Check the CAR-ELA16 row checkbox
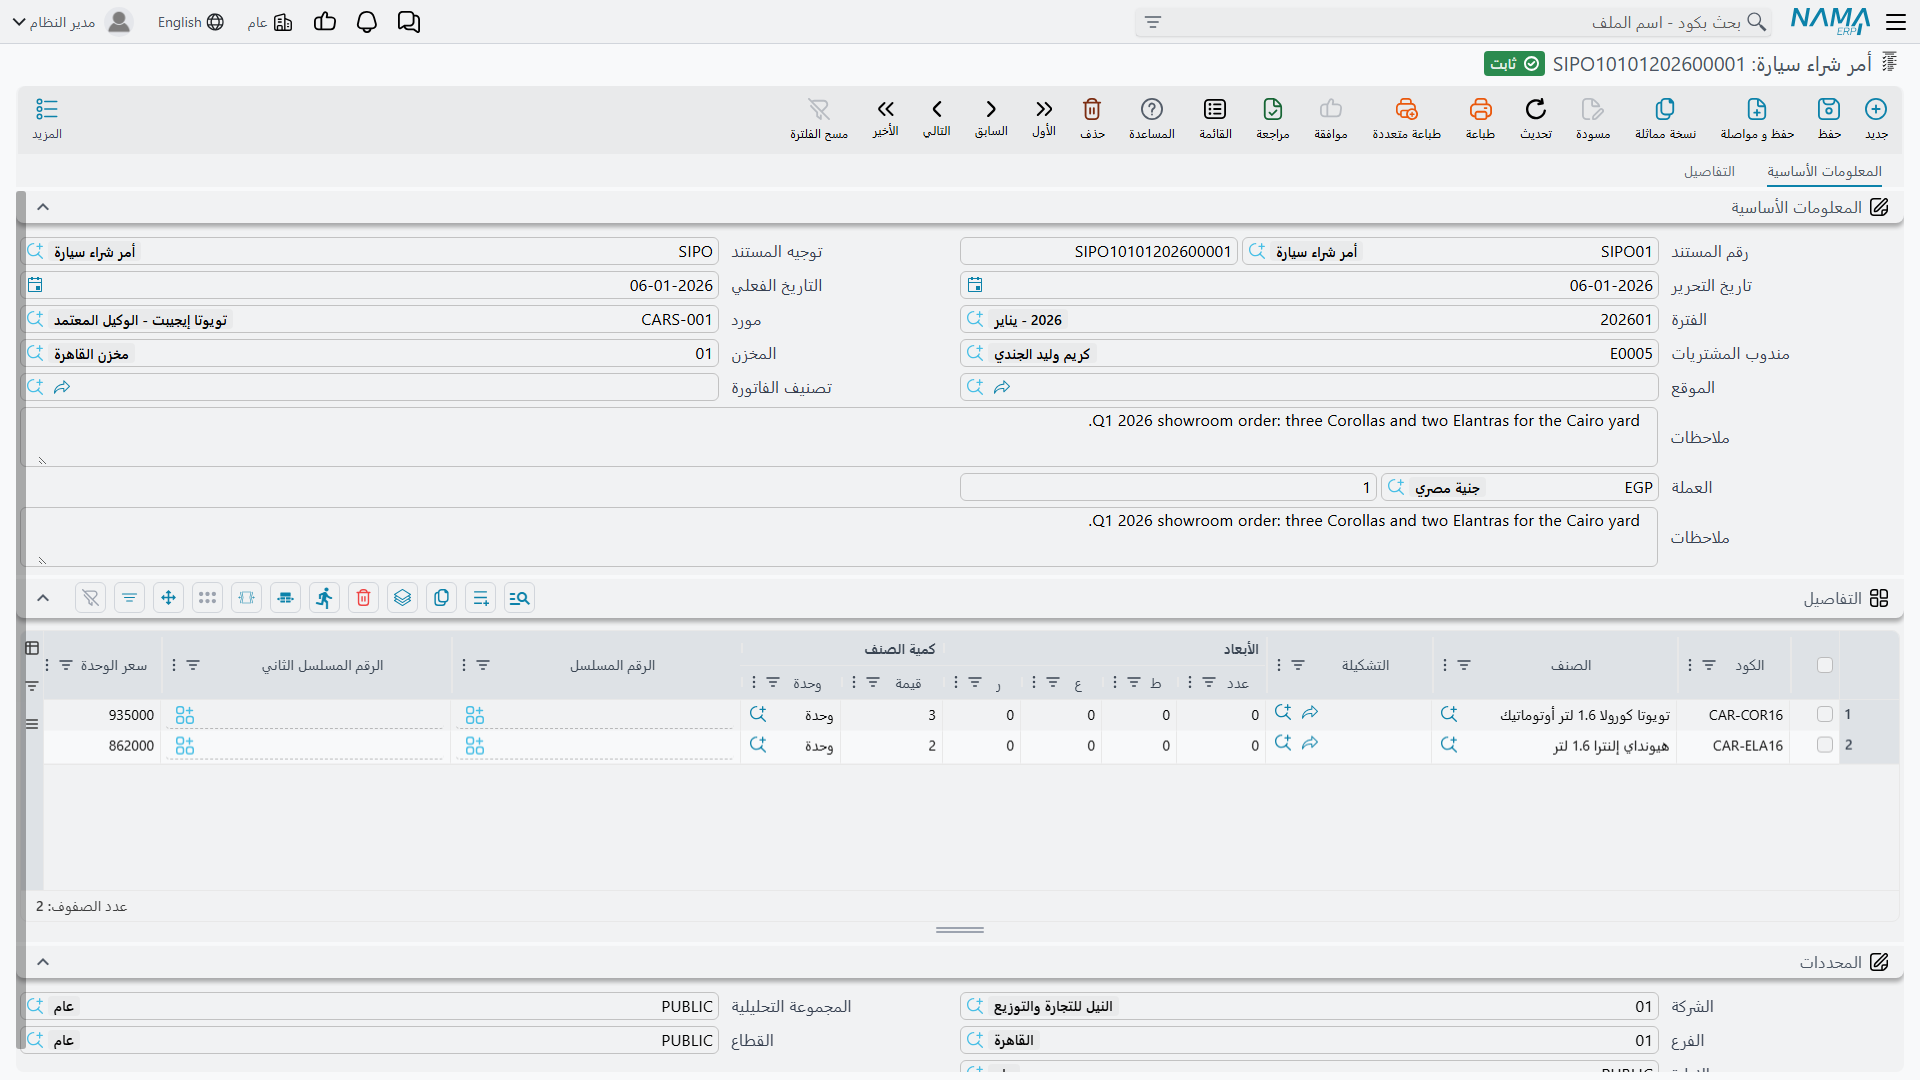This screenshot has width=1920, height=1080. pos(1825,745)
